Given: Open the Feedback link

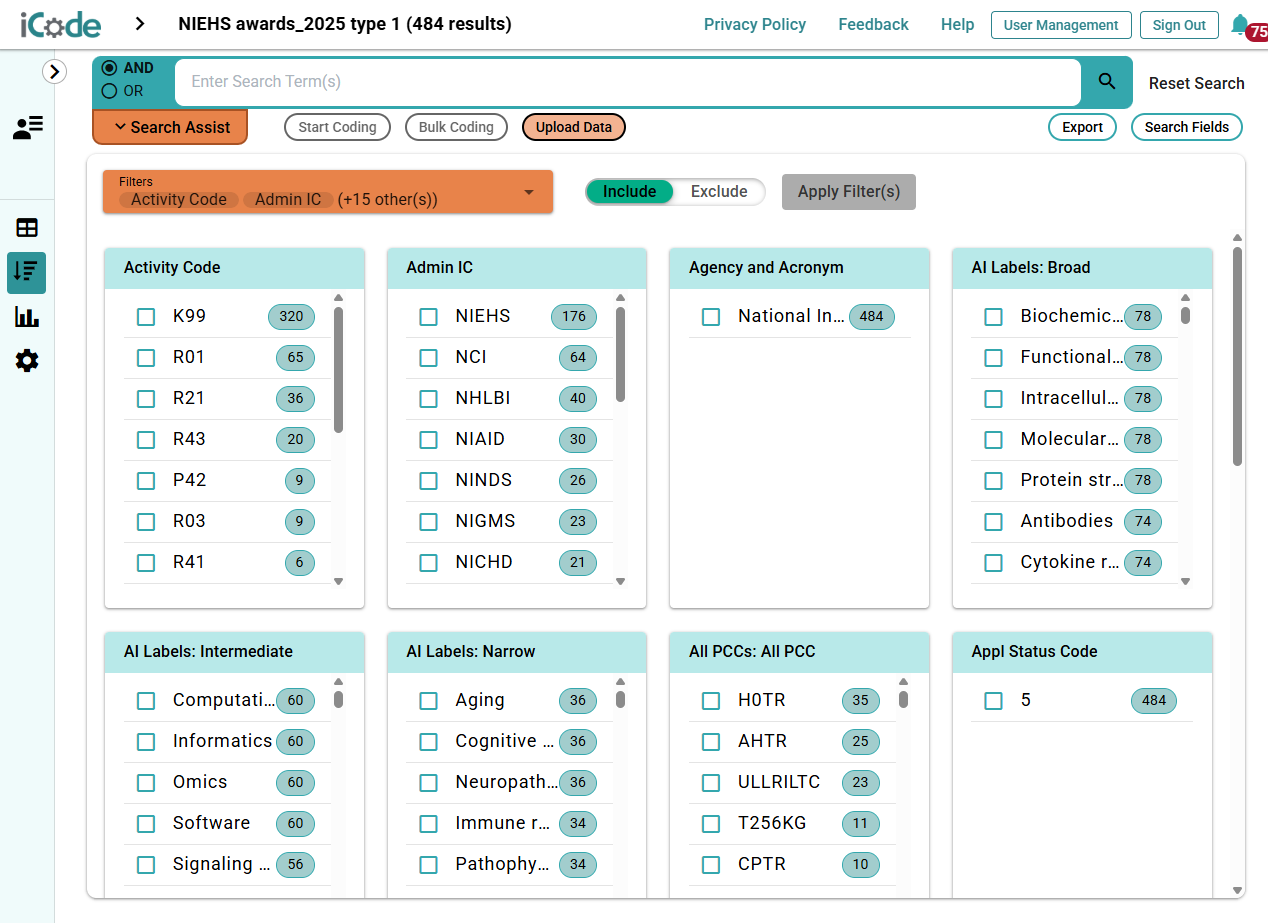Looking at the screenshot, I should [x=874, y=24].
